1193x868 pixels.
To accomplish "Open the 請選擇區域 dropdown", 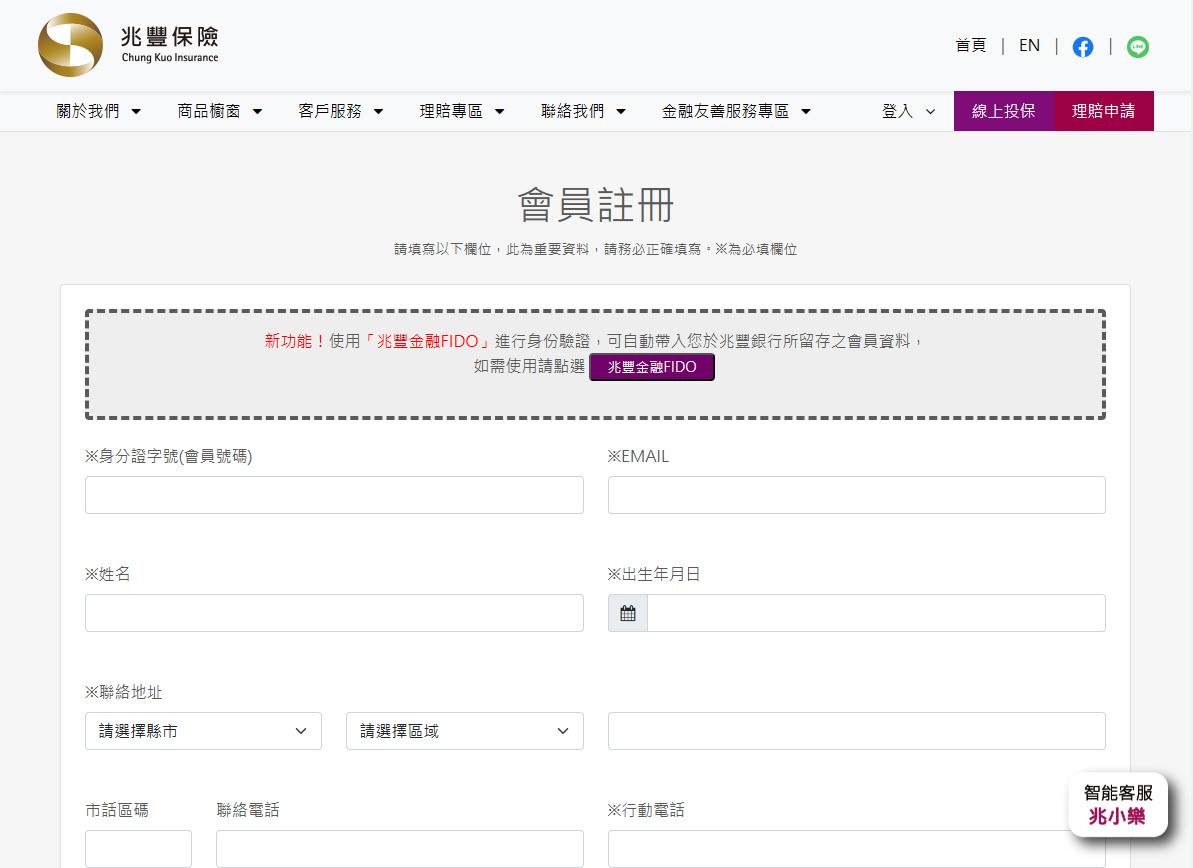I will tap(465, 731).
